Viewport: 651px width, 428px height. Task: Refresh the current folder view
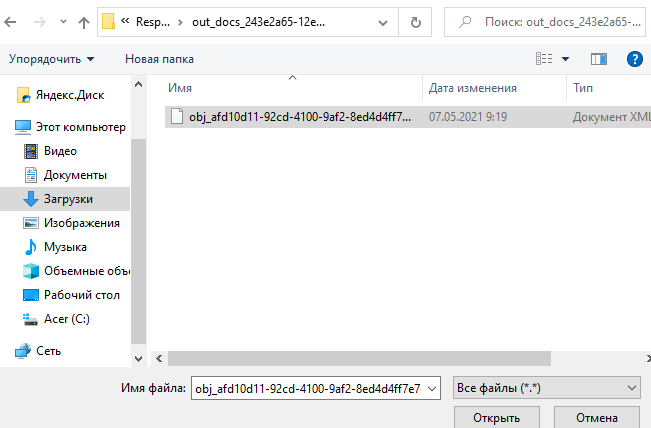415,21
